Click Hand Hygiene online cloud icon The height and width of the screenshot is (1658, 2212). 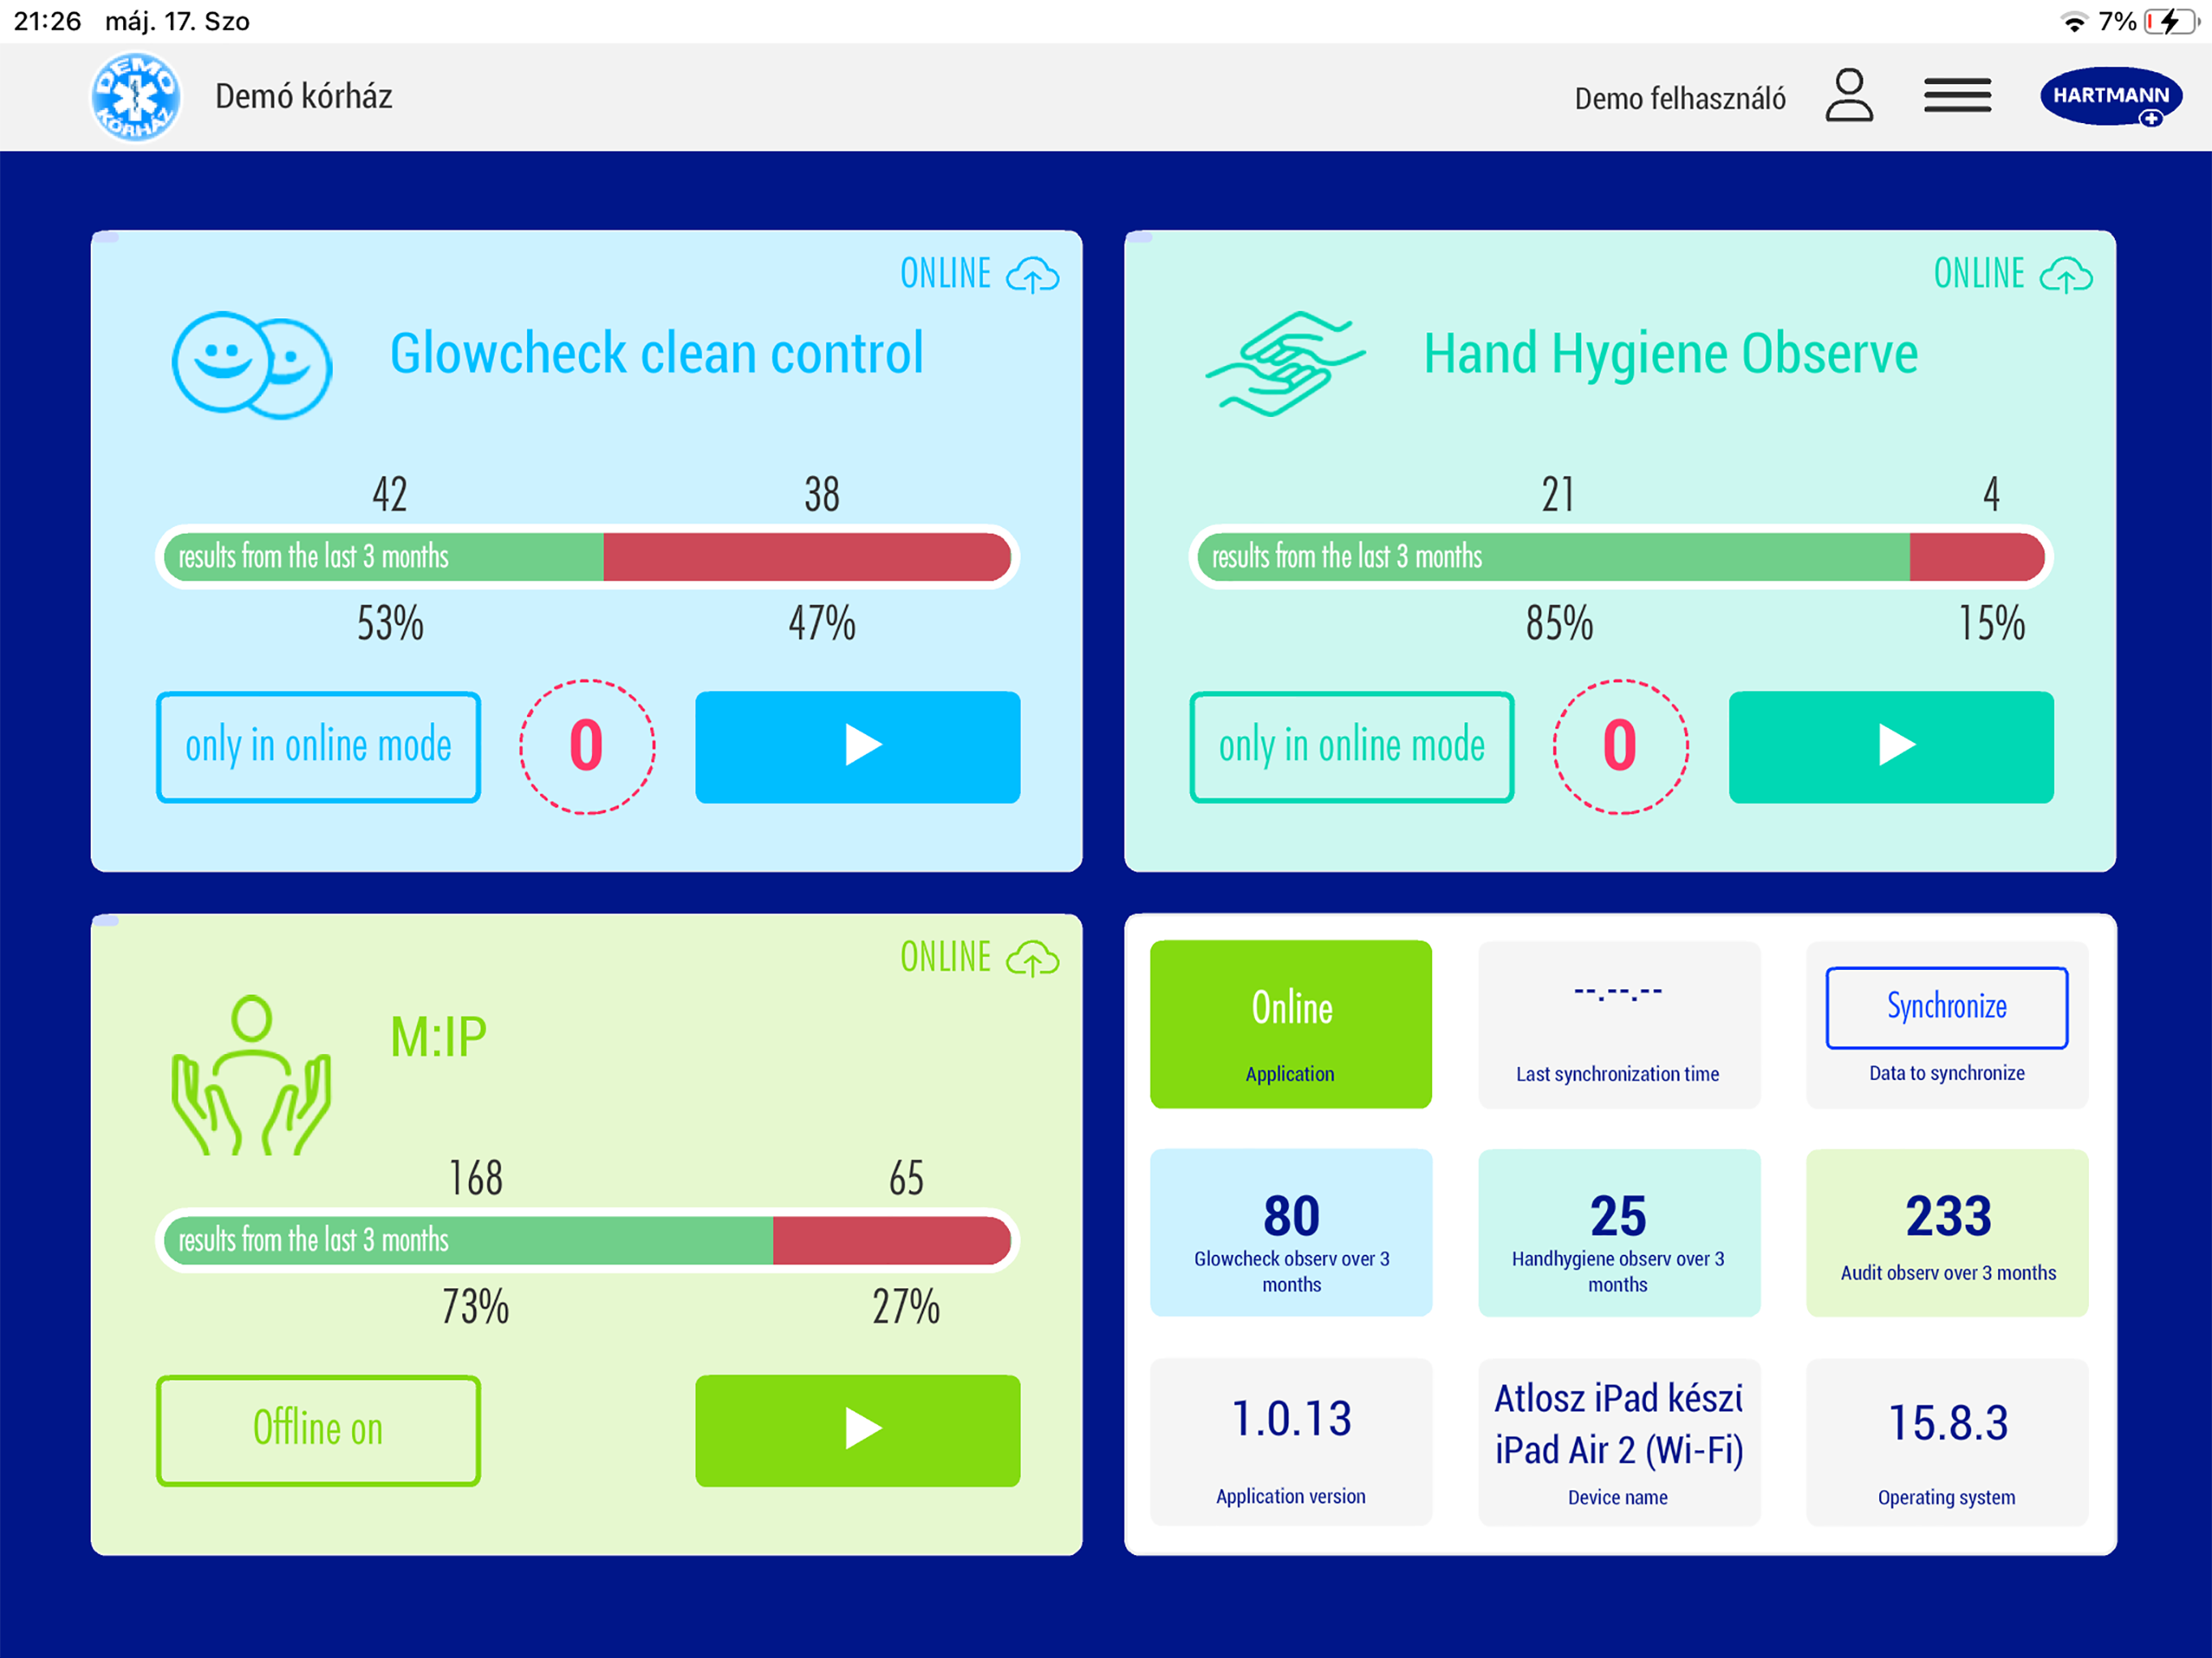2065,274
